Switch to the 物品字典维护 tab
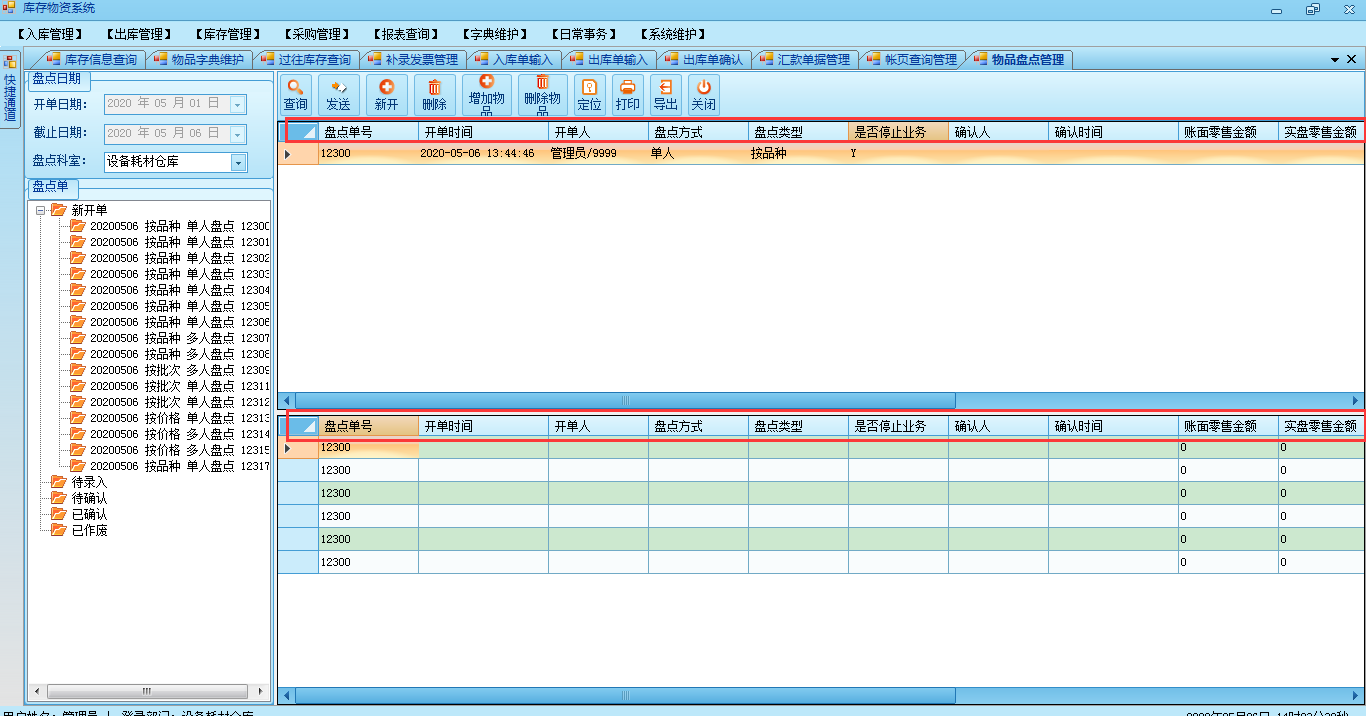 pos(198,60)
